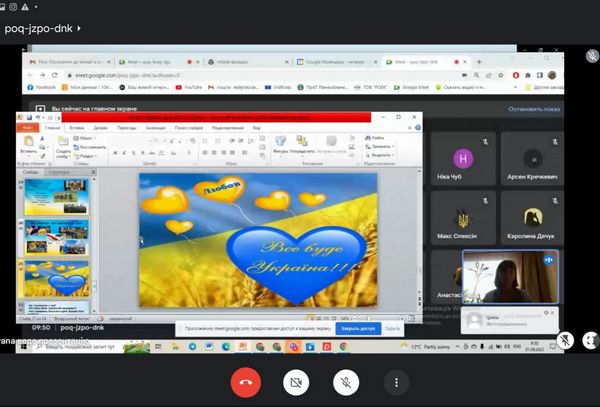
Task: Open the Facebook bookmark
Action: pos(42,87)
